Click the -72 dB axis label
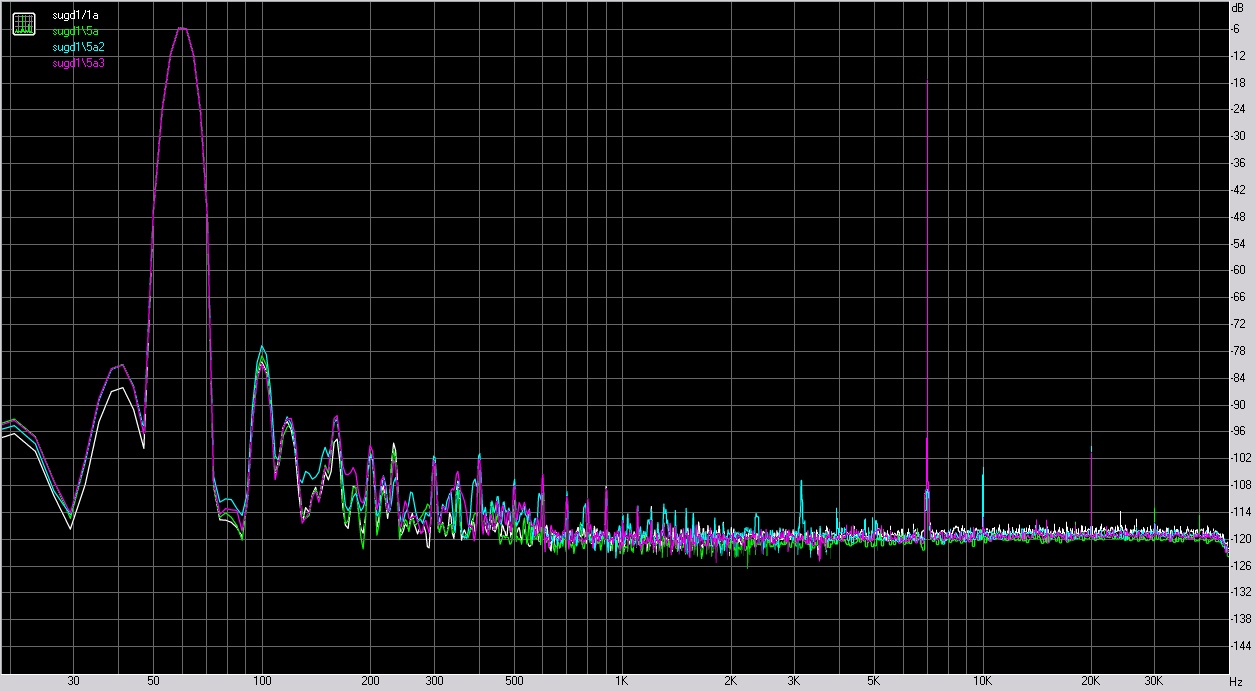 1237,324
